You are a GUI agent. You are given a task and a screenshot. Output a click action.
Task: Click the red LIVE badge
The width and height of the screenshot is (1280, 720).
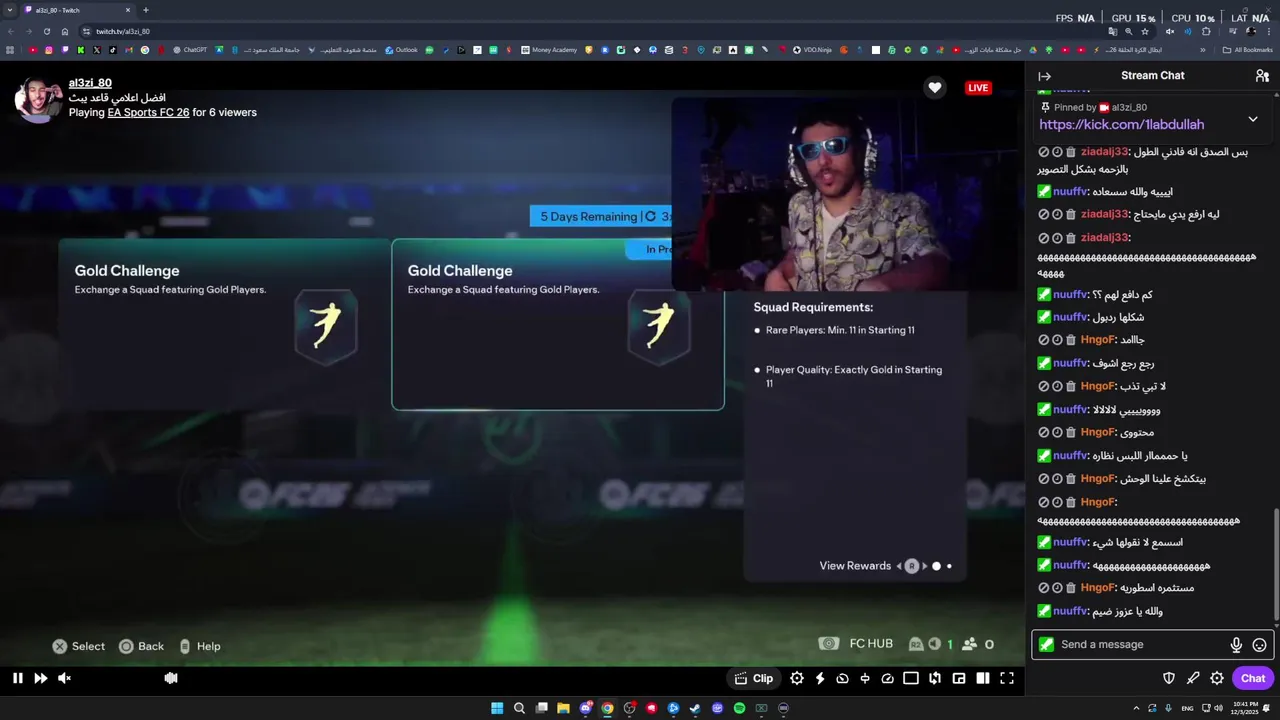click(978, 88)
